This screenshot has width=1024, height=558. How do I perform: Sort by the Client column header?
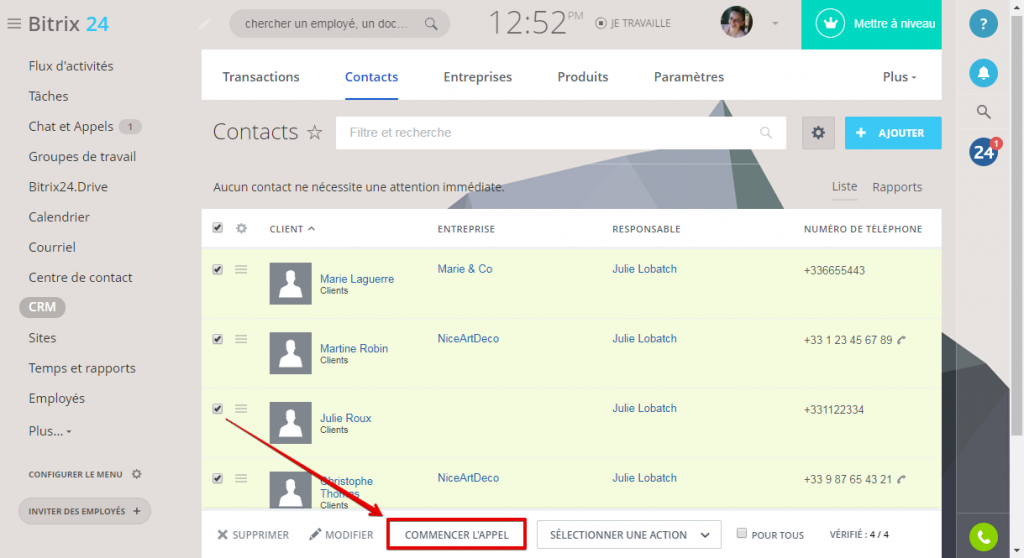(x=292, y=229)
